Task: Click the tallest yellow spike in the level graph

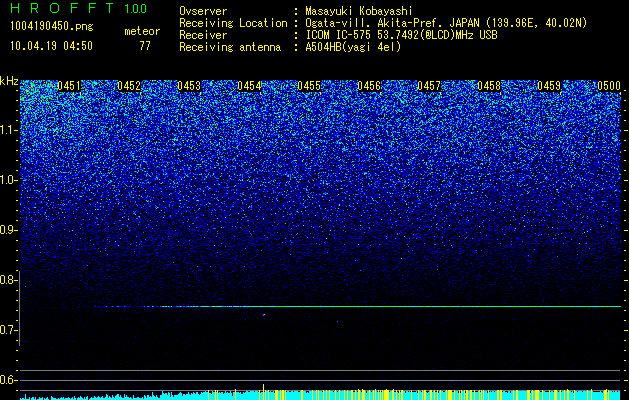Action: click(264, 391)
